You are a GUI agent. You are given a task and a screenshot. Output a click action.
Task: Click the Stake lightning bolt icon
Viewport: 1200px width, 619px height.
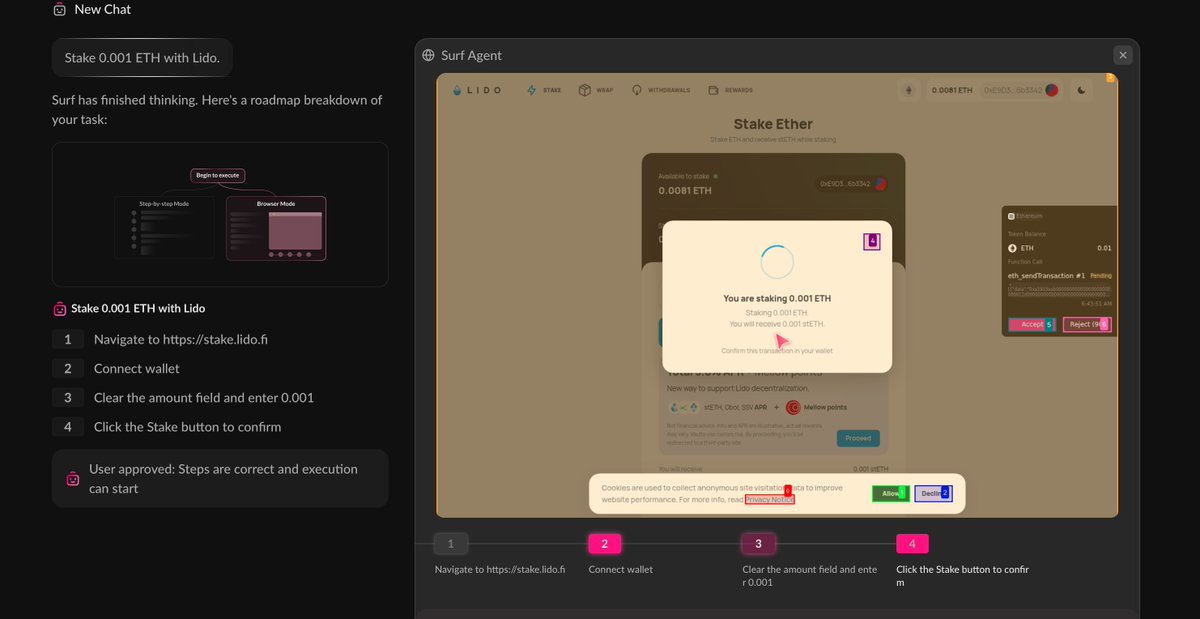532,90
